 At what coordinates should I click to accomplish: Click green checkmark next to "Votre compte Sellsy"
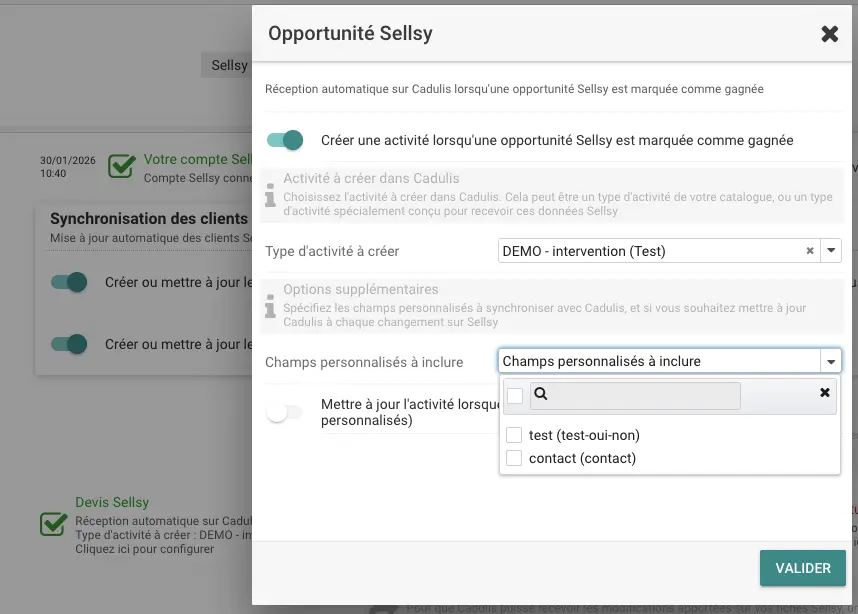[x=120, y=166]
